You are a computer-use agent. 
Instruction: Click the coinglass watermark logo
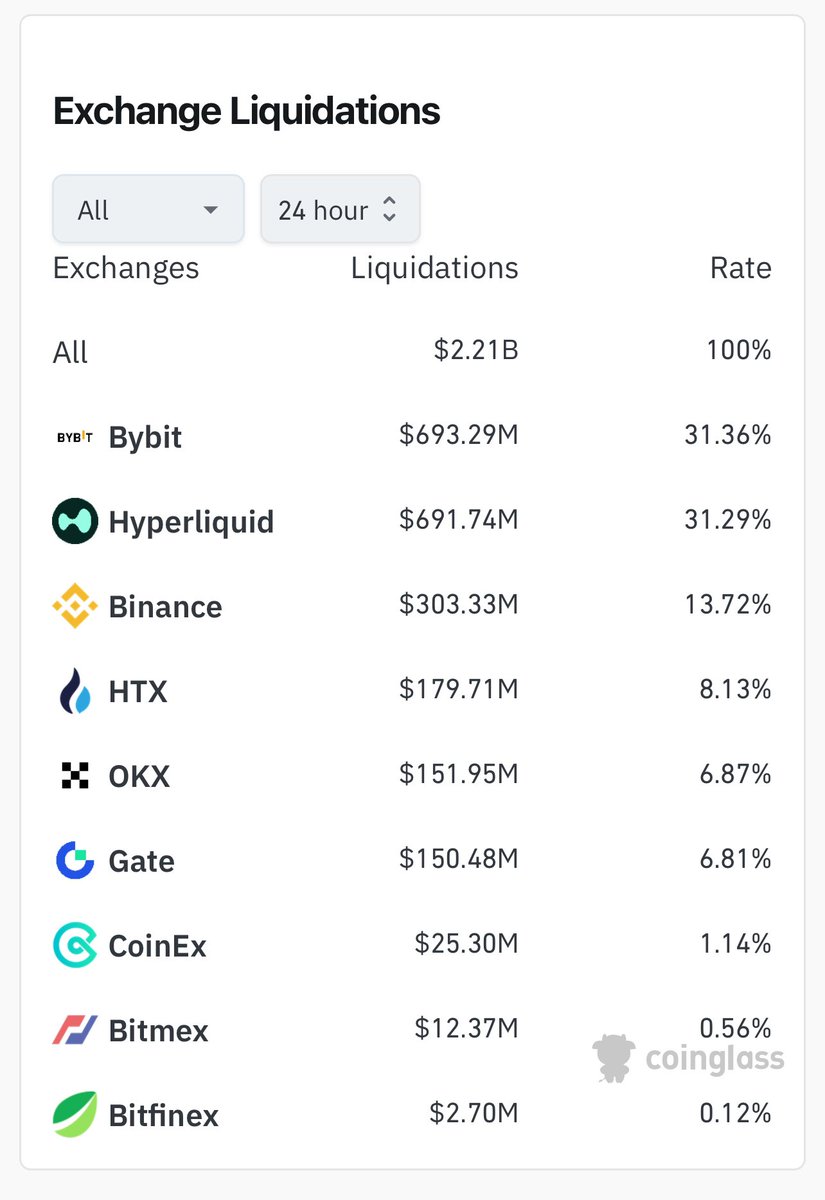coord(688,1058)
